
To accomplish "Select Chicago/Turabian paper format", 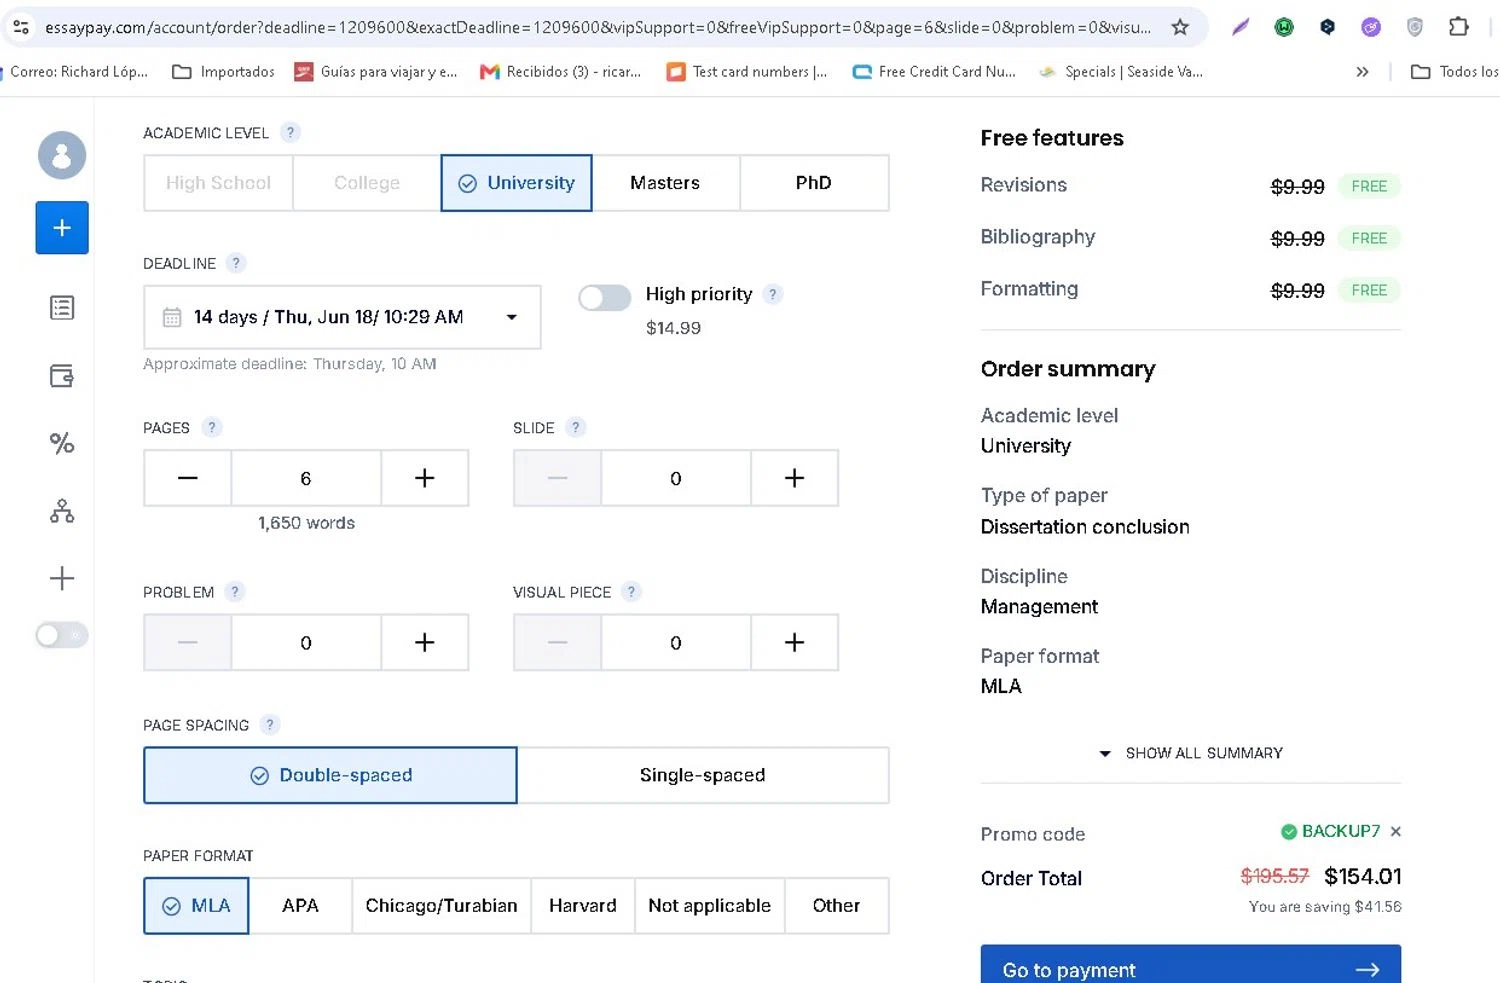I will tap(441, 906).
